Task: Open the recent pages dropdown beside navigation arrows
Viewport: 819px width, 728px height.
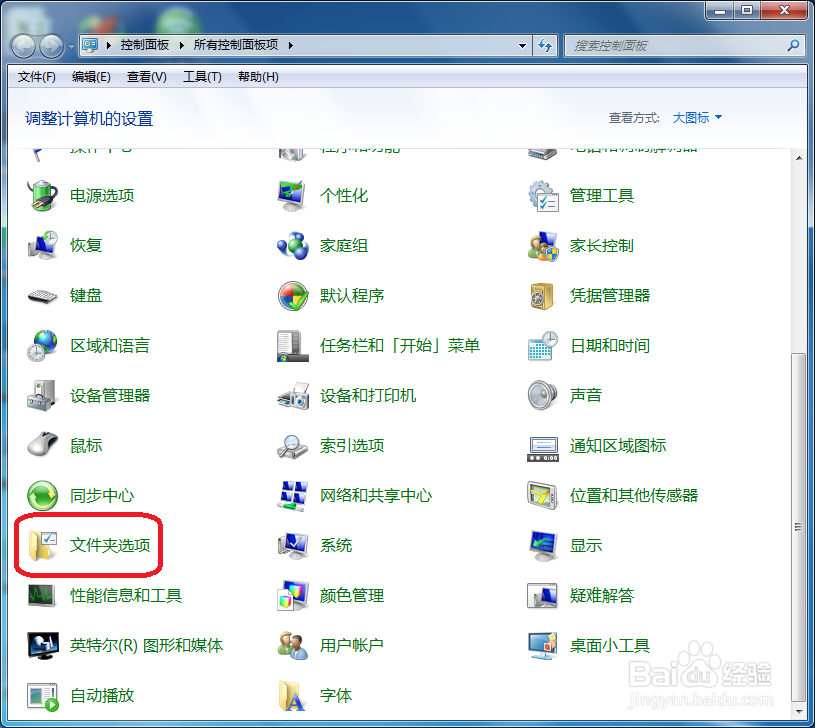Action: (71, 46)
